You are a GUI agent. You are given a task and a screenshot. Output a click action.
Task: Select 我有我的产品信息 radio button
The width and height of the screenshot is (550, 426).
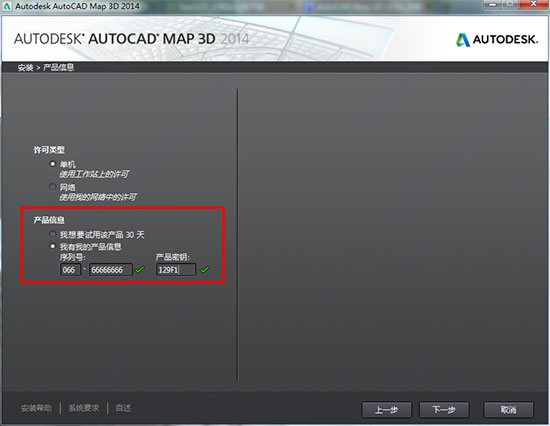pos(53,246)
